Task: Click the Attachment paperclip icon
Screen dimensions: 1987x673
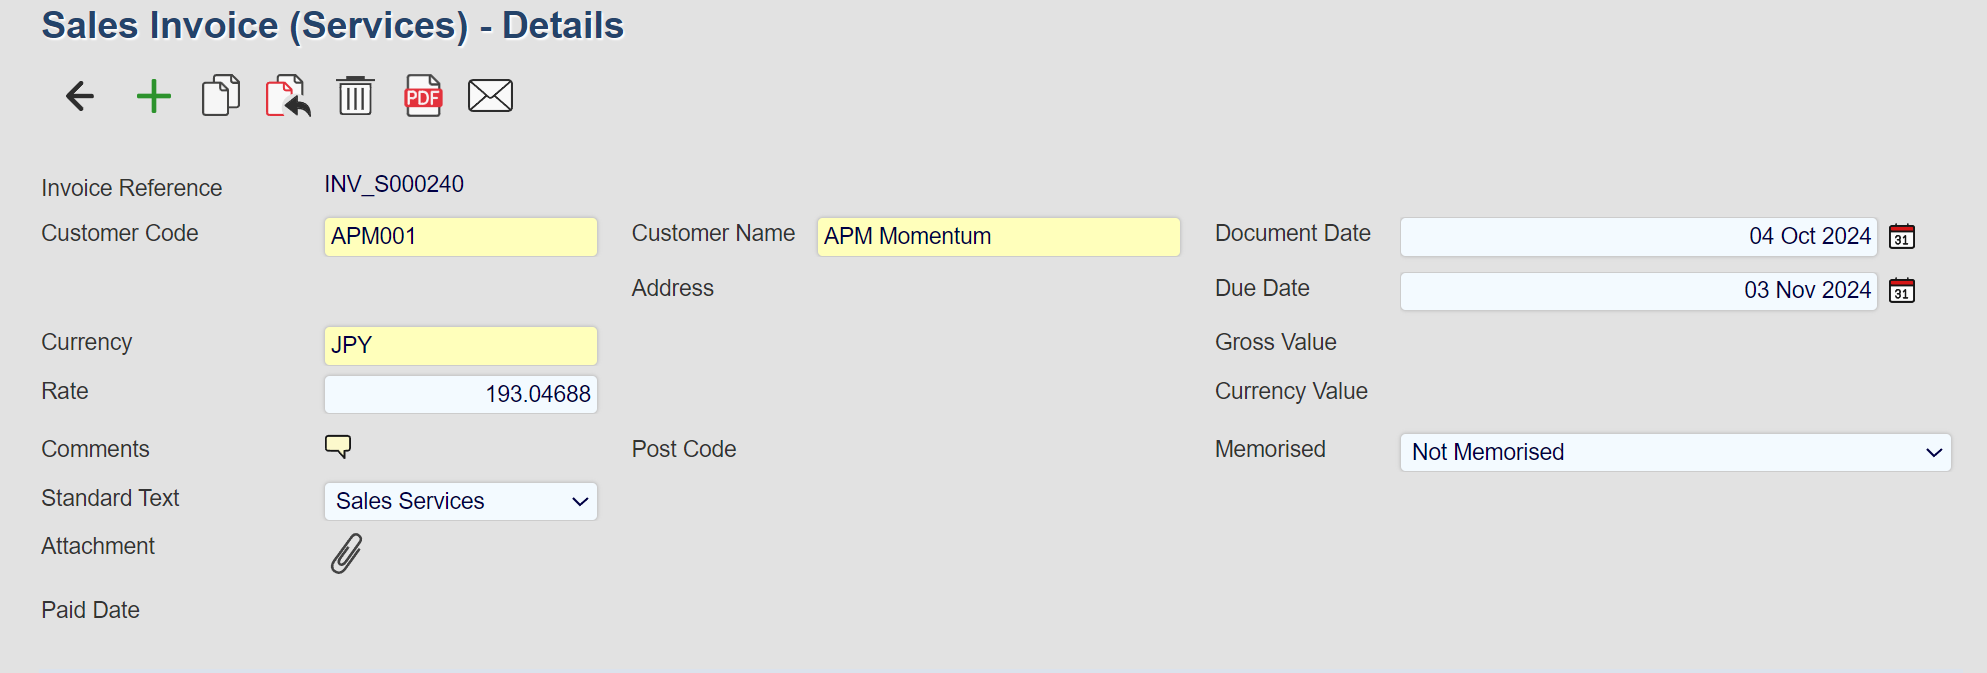Action: 346,553
